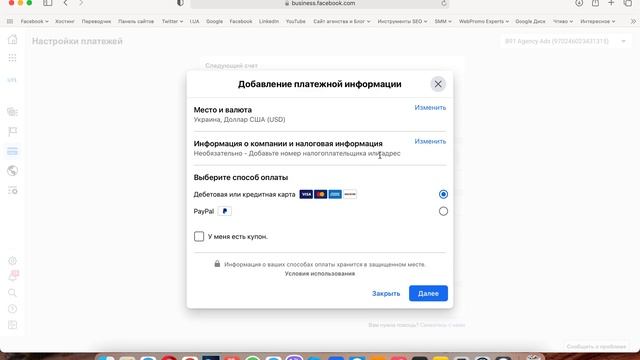This screenshot has width=640, height=360.
Task: Click the Visa card logo
Action: [306, 194]
